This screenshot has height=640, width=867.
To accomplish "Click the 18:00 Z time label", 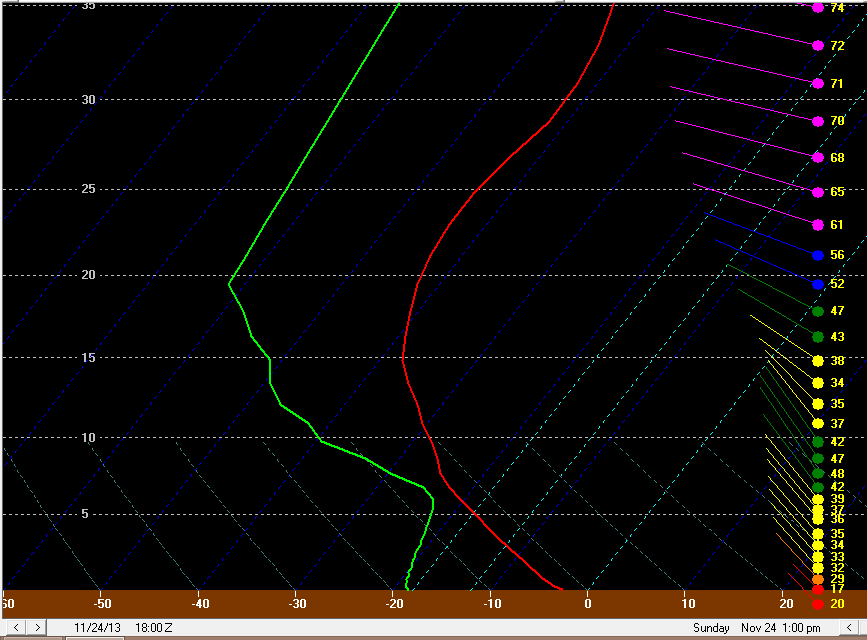I will click(153, 627).
